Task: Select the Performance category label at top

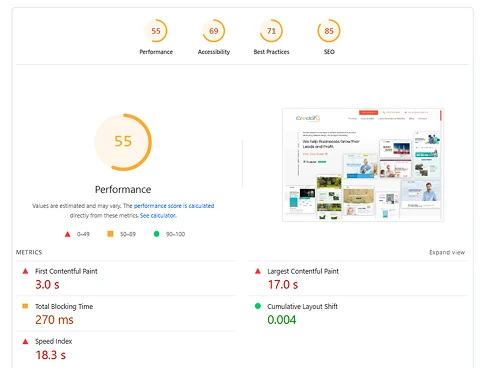Action: [156, 52]
